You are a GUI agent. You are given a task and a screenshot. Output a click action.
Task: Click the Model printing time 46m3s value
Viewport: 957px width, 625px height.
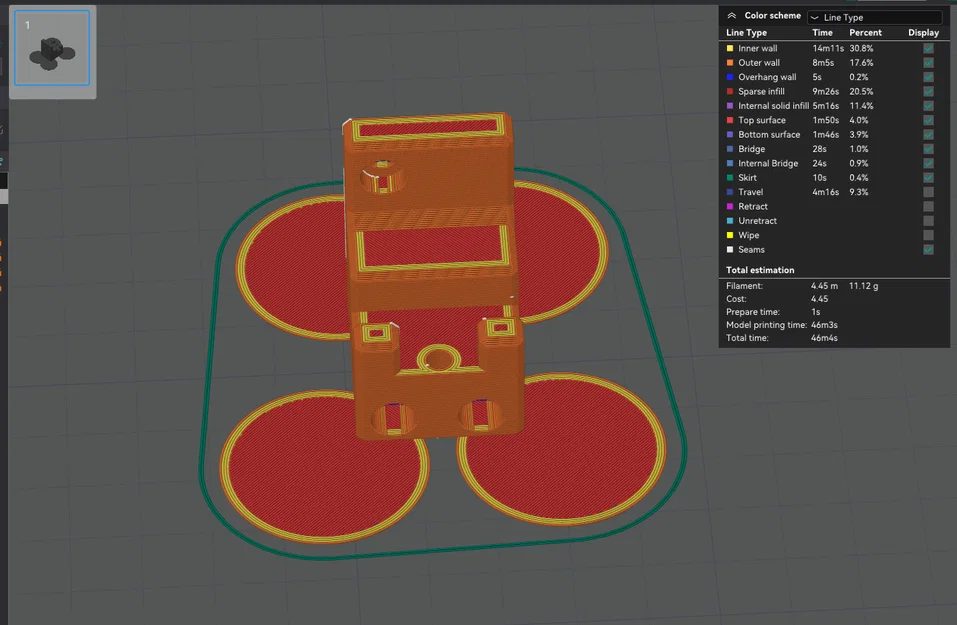(x=824, y=325)
